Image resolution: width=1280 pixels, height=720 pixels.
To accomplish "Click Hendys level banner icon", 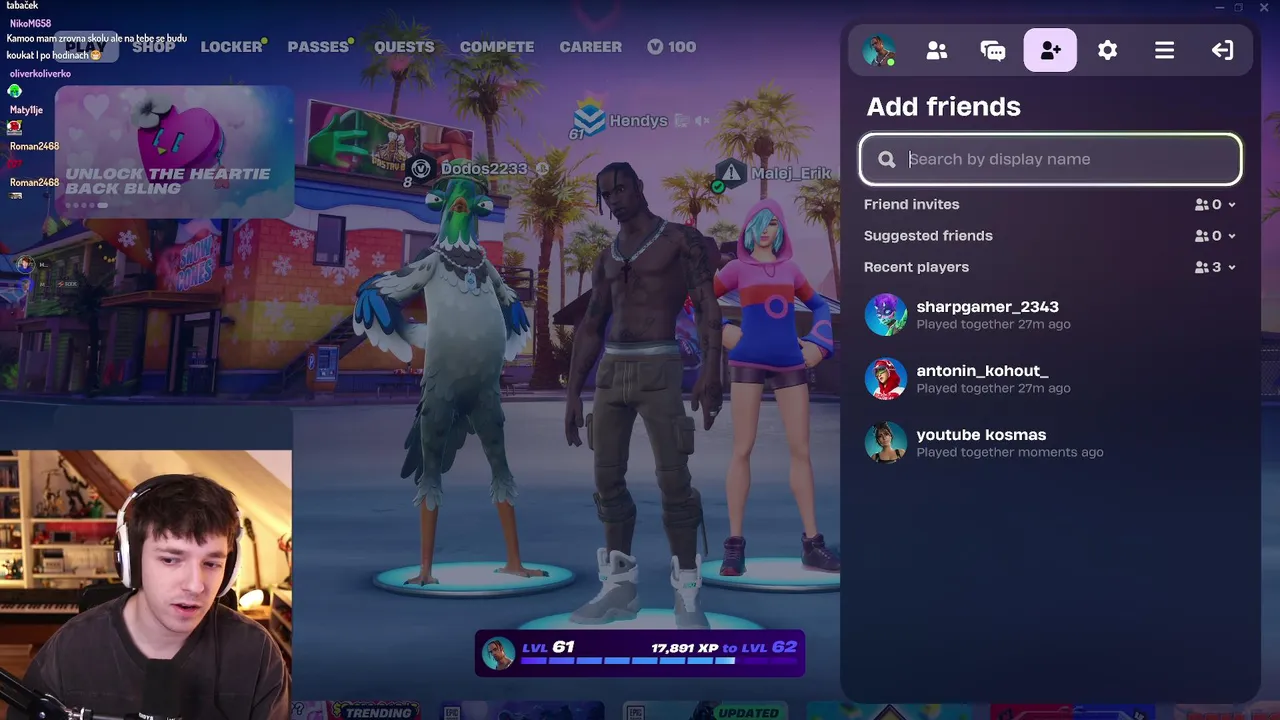I will click(588, 120).
